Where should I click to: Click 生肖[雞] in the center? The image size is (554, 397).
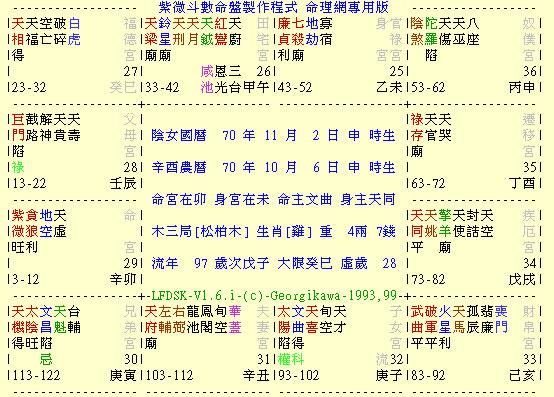coord(284,232)
